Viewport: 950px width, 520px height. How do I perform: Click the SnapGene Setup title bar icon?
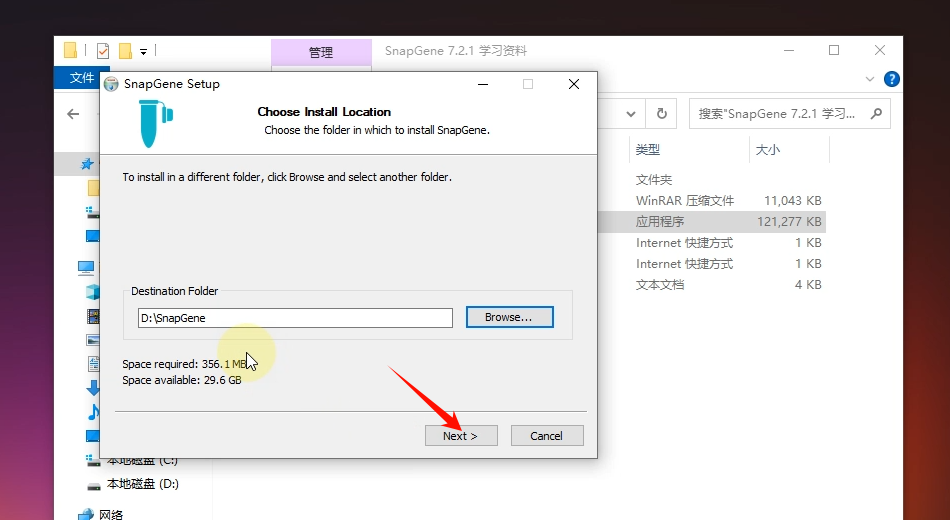coord(111,84)
